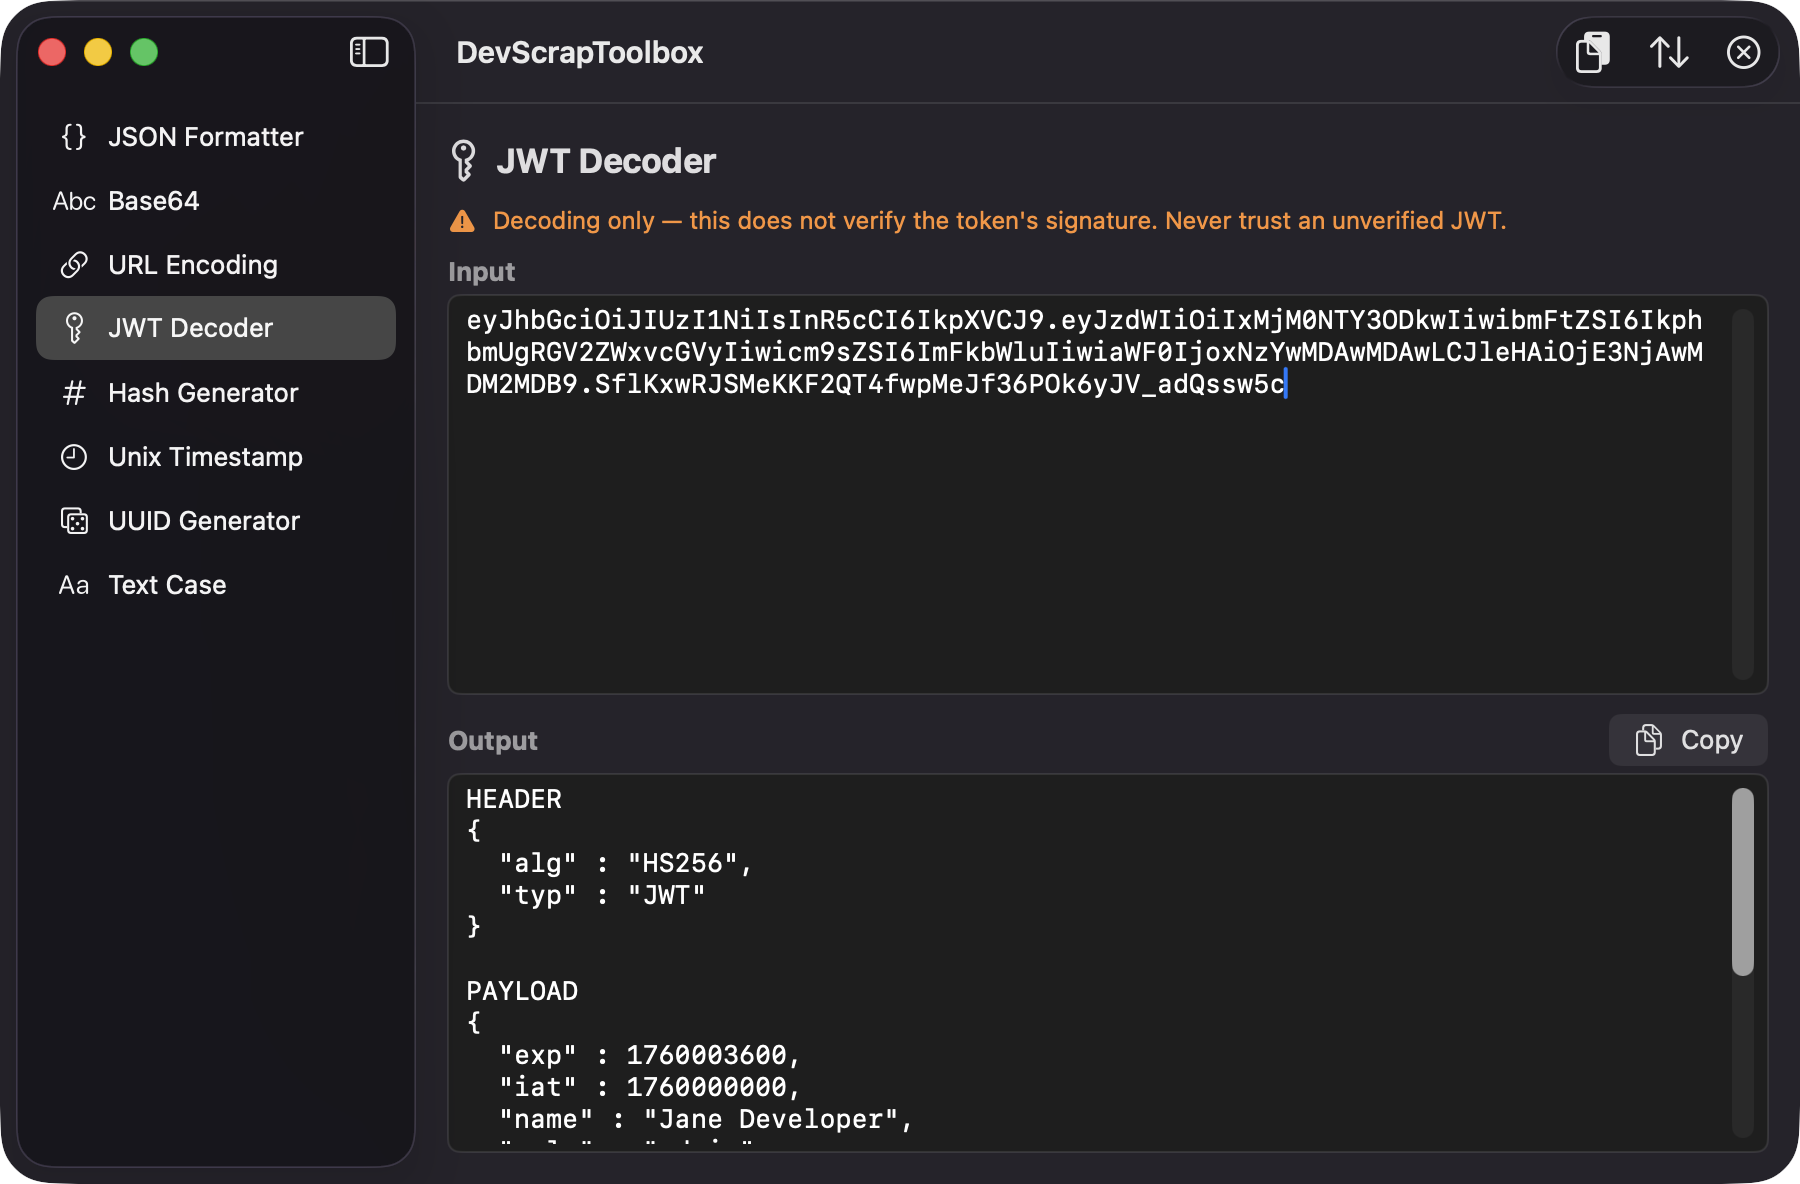Switch to the Base64 tool
The width and height of the screenshot is (1800, 1184).
(x=216, y=201)
